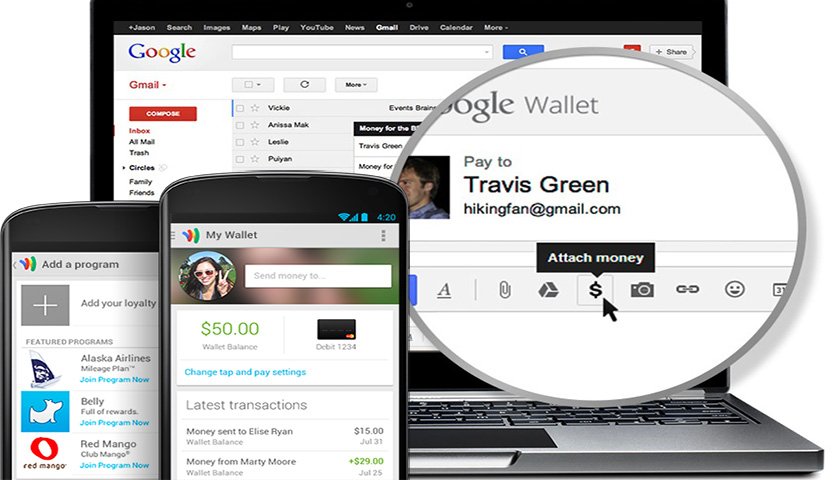
Task: Star the Puiyan email
Action: (255, 159)
